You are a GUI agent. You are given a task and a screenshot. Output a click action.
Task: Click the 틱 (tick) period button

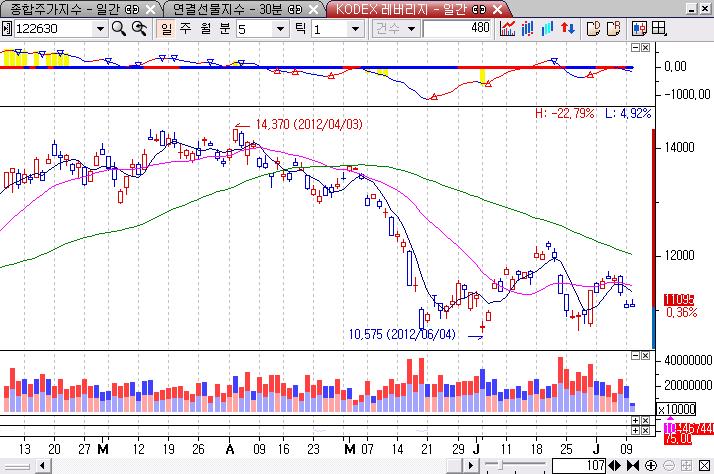[x=299, y=29]
